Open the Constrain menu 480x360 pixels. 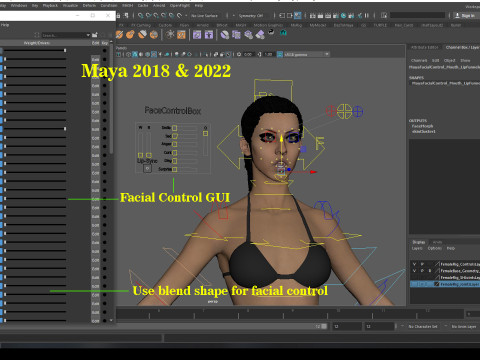pyautogui.click(x=109, y=5)
